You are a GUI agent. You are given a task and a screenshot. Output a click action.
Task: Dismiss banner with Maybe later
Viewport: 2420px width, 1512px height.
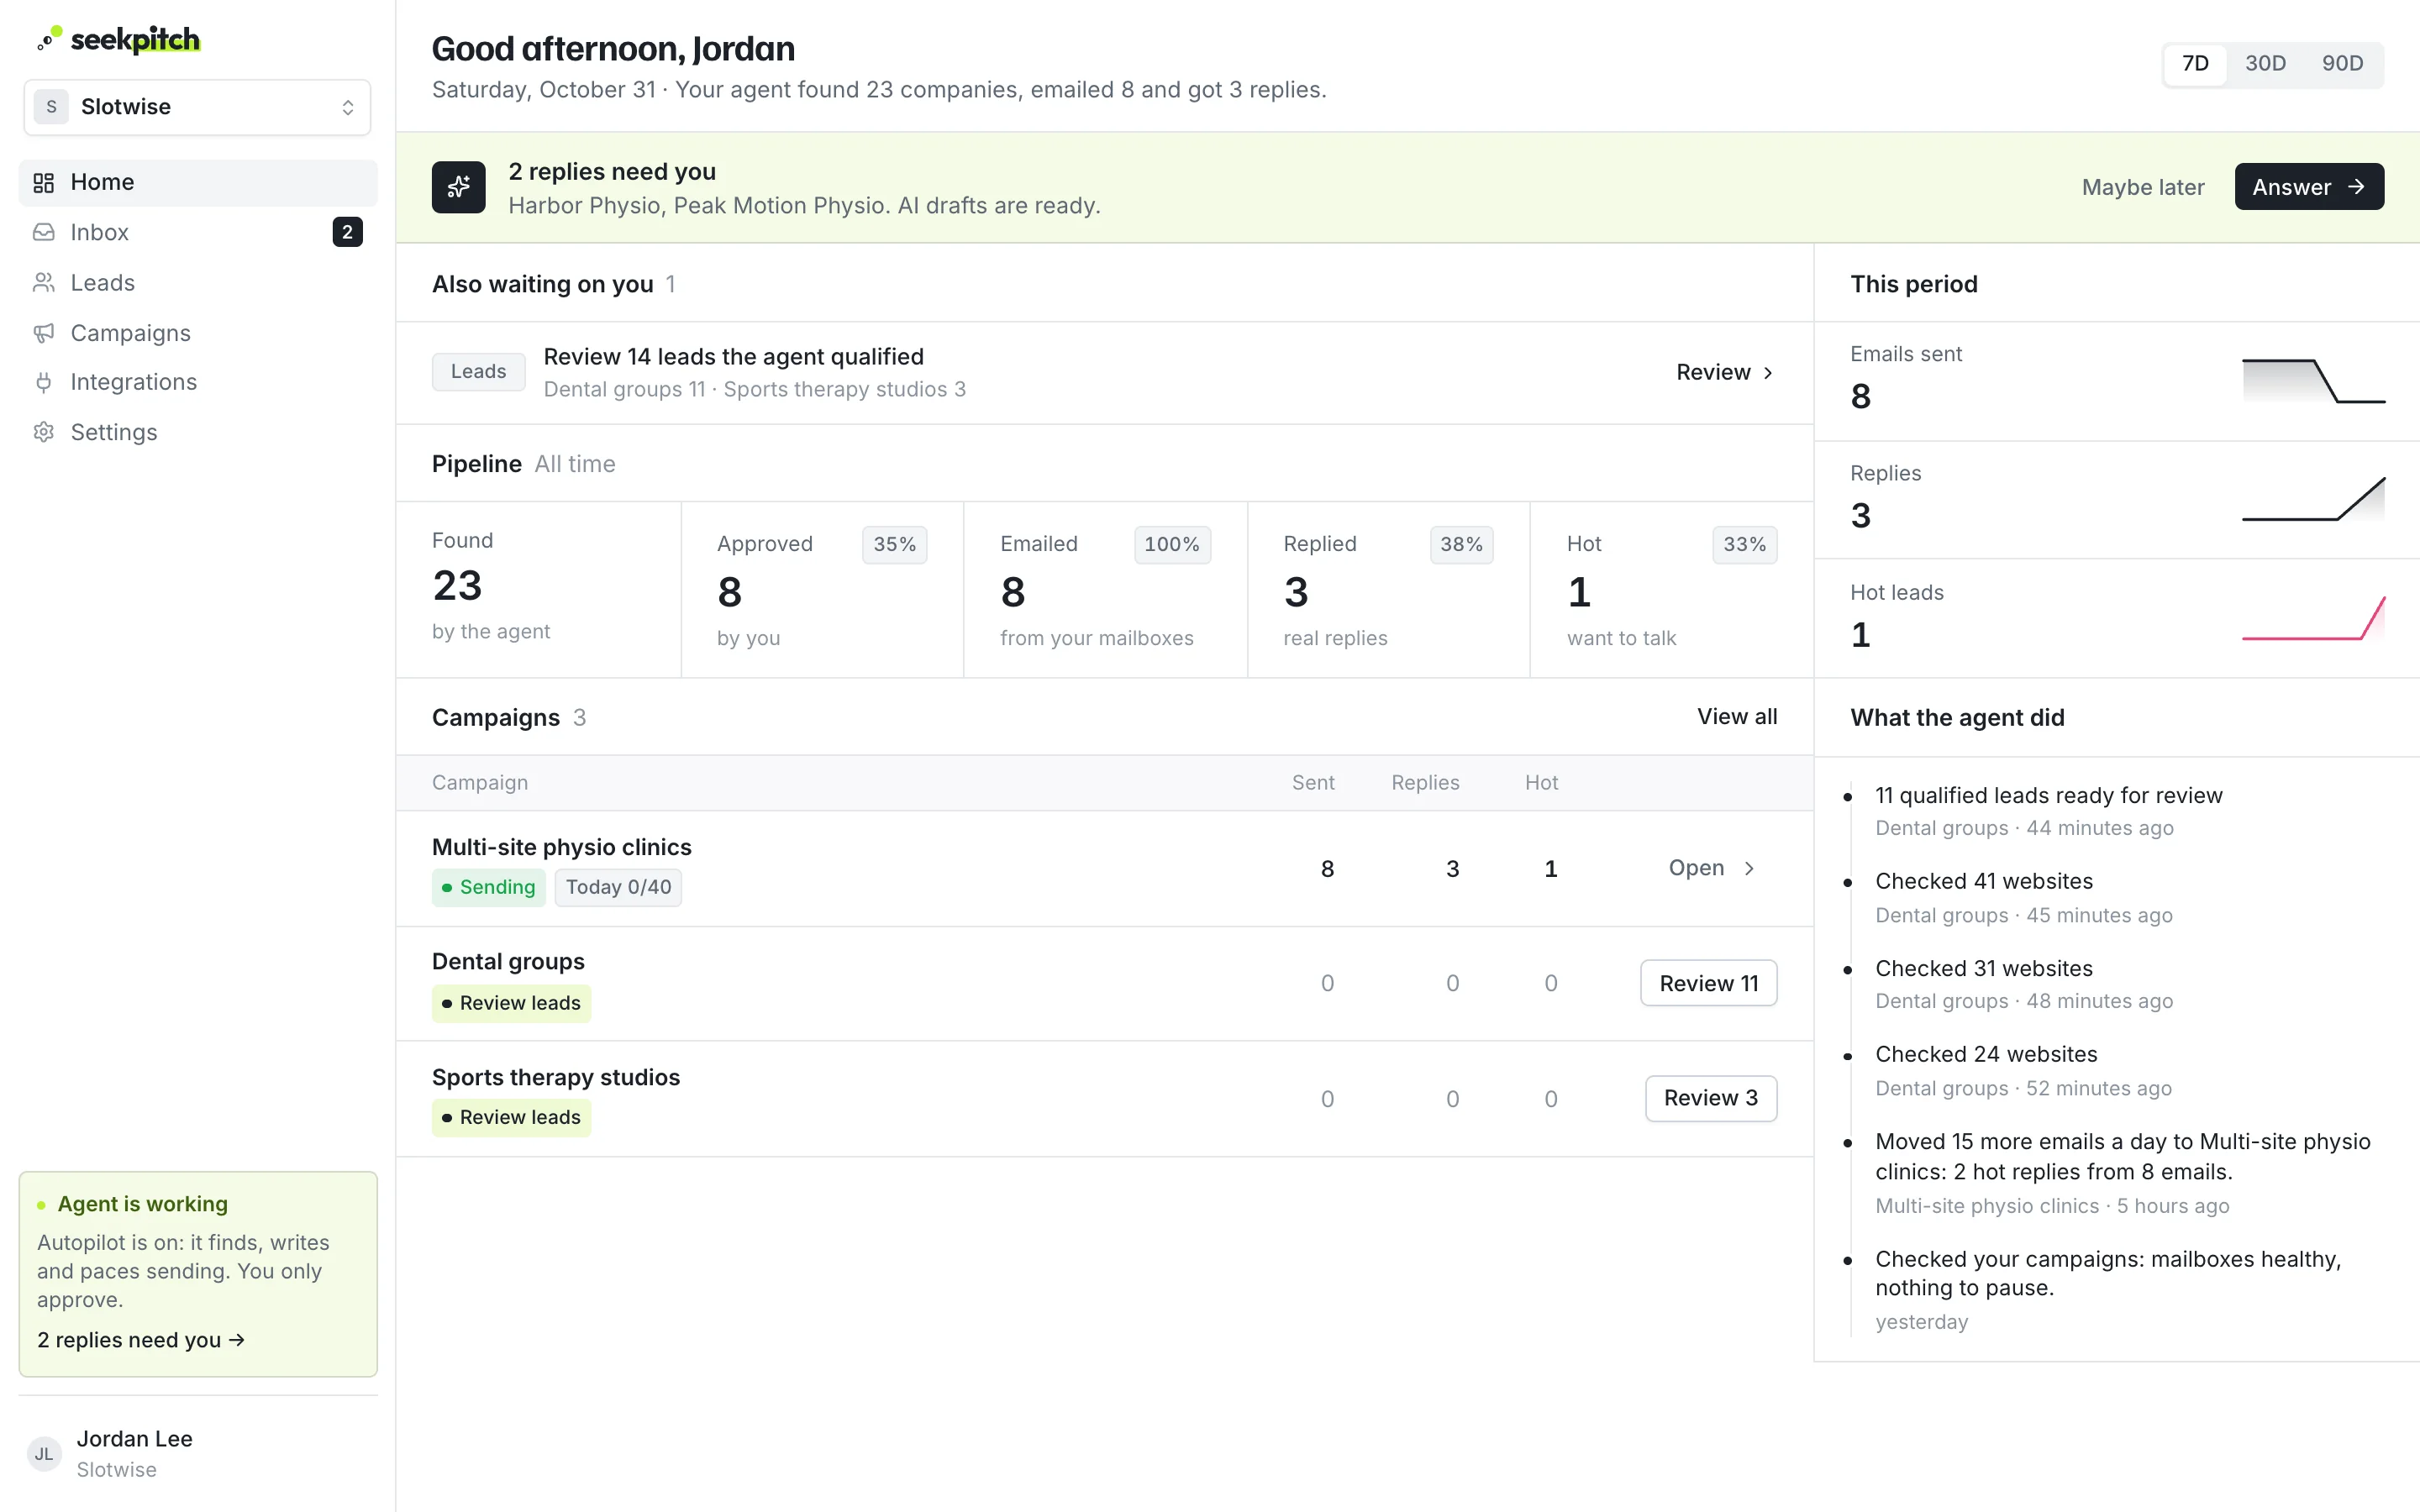(x=2143, y=187)
